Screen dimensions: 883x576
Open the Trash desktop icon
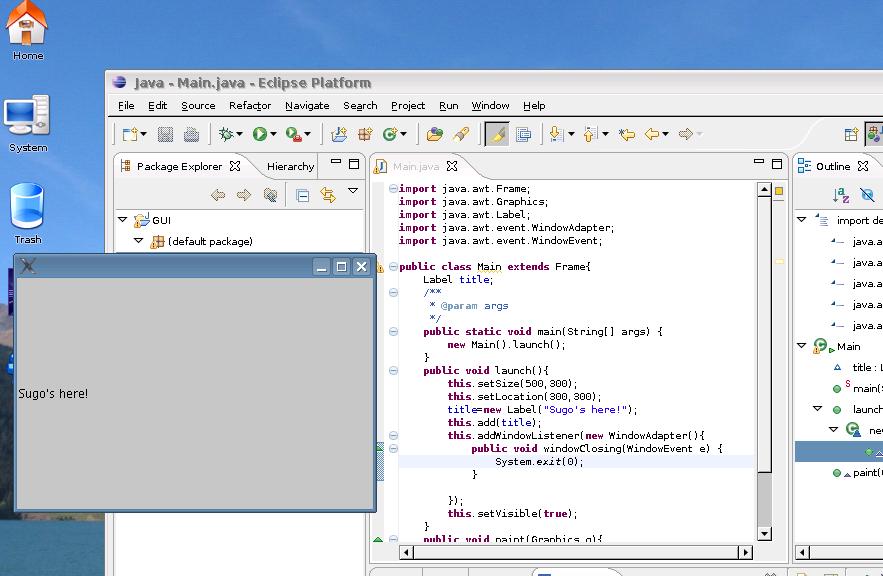(x=27, y=214)
